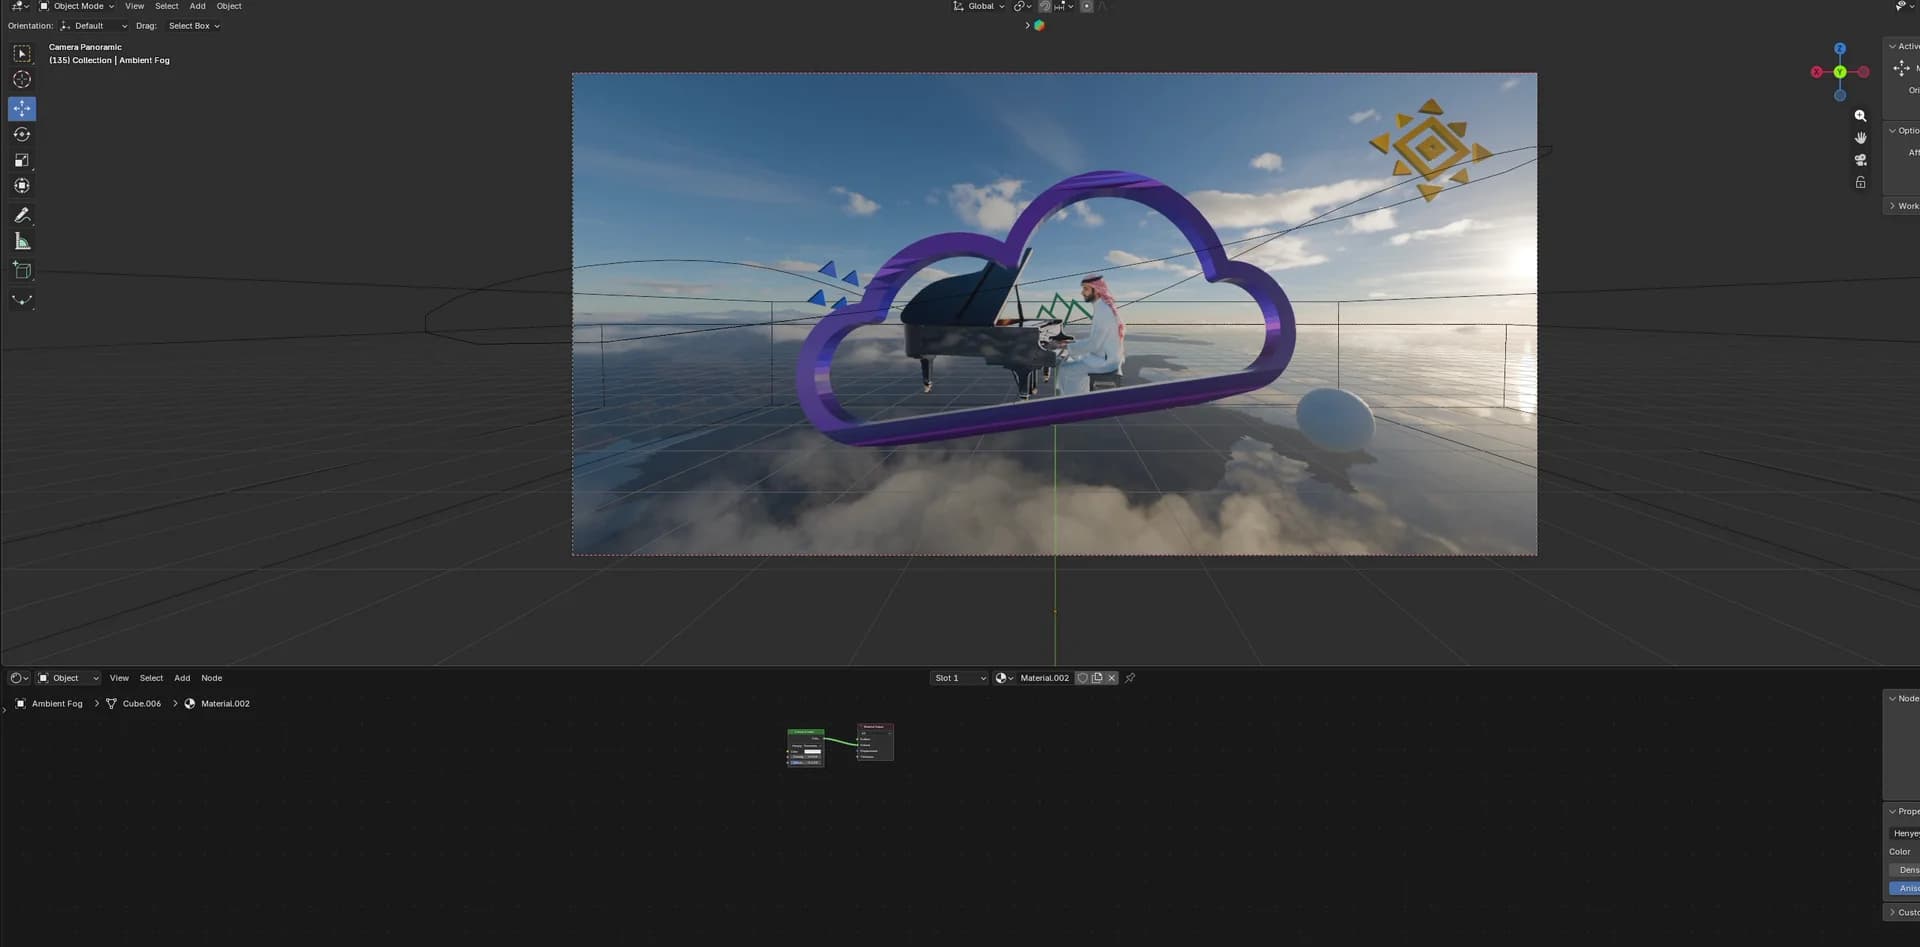The image size is (1920, 947).
Task: Open the Object Mode dropdown
Action: click(x=77, y=6)
